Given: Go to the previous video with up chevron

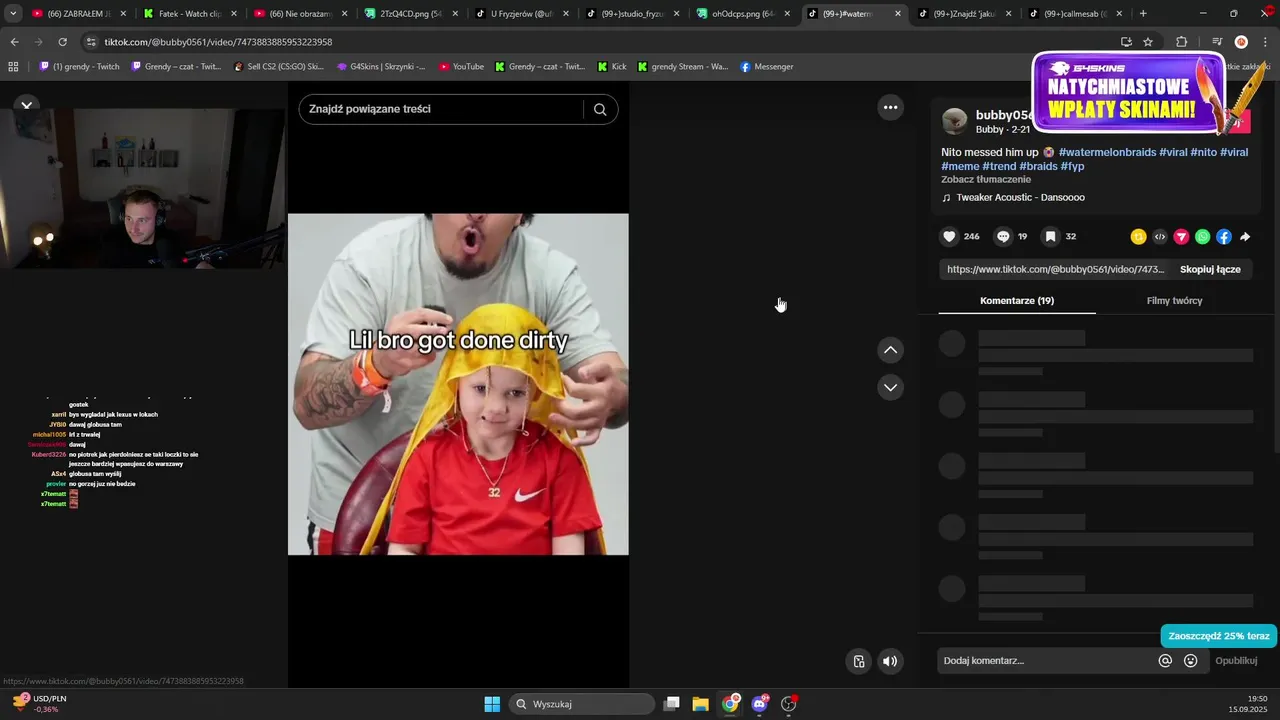Looking at the screenshot, I should click(890, 350).
